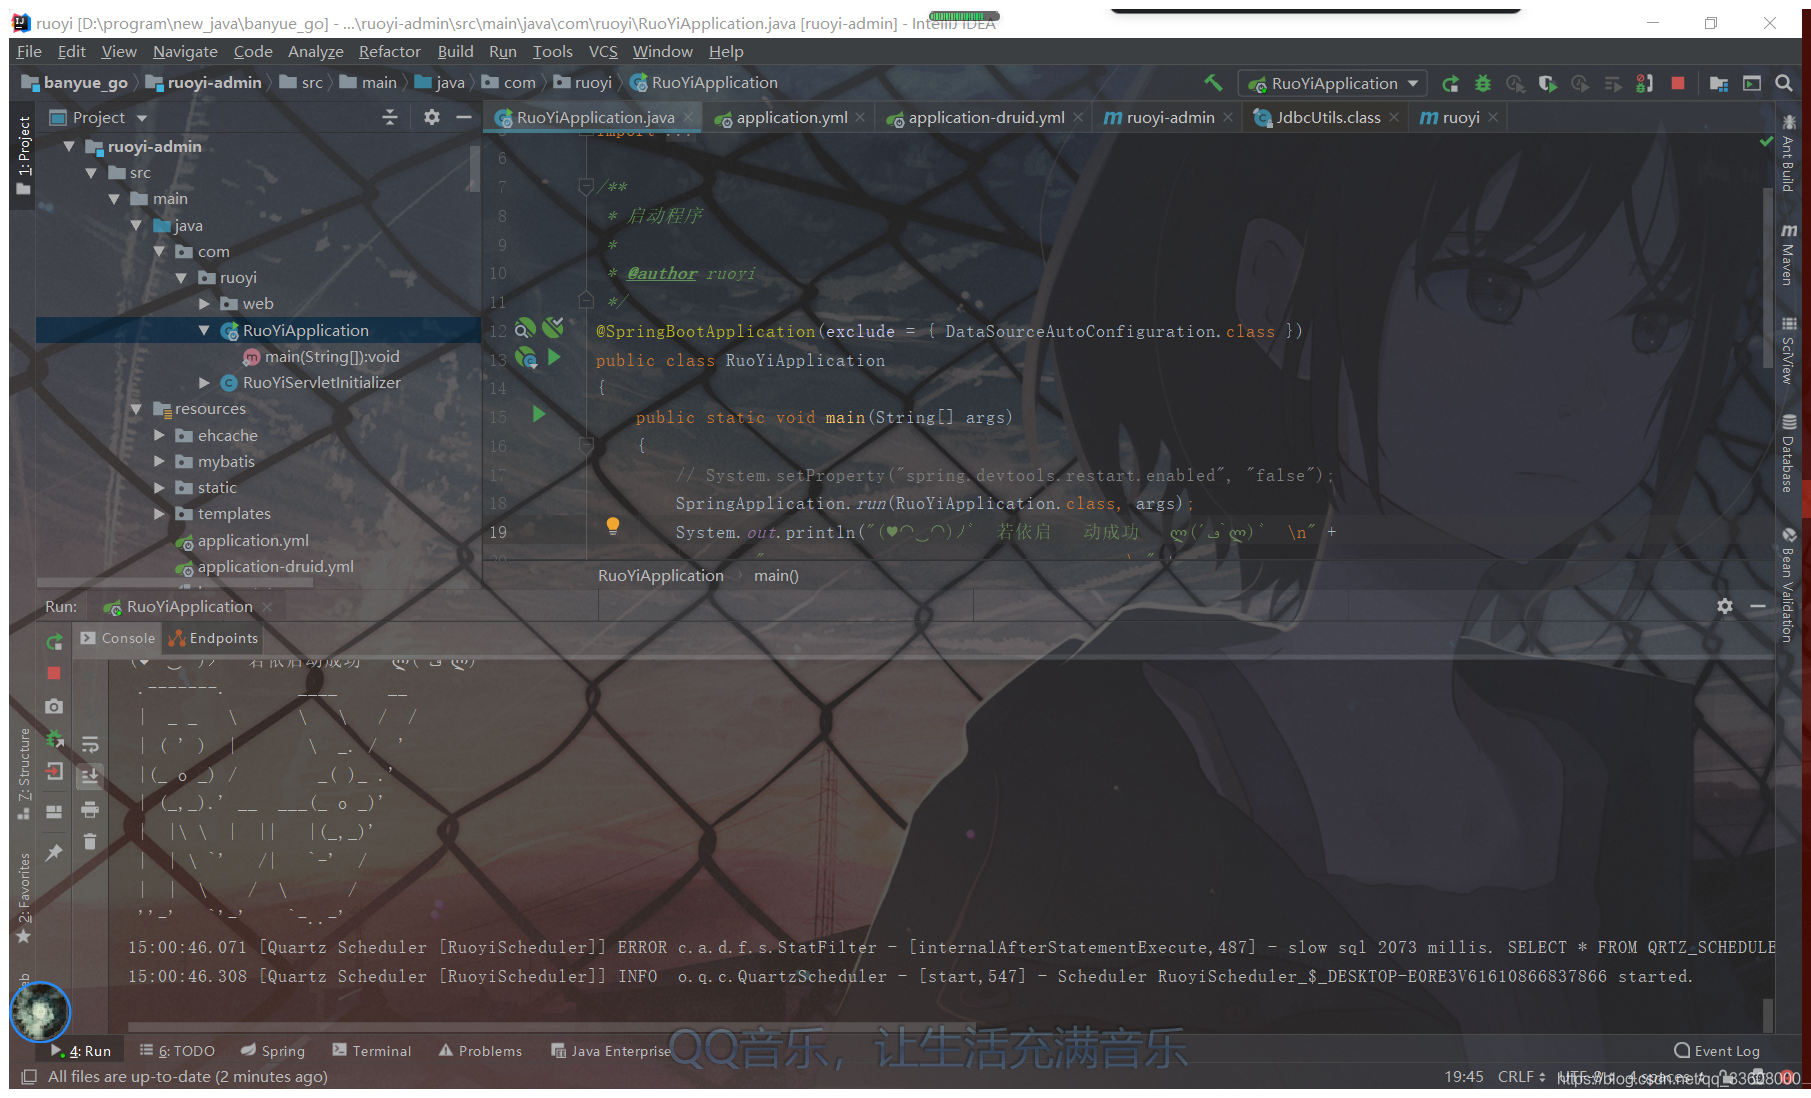Viewport: 1811px width, 1098px height.
Task: Open the Navigate menu
Action: [x=185, y=52]
